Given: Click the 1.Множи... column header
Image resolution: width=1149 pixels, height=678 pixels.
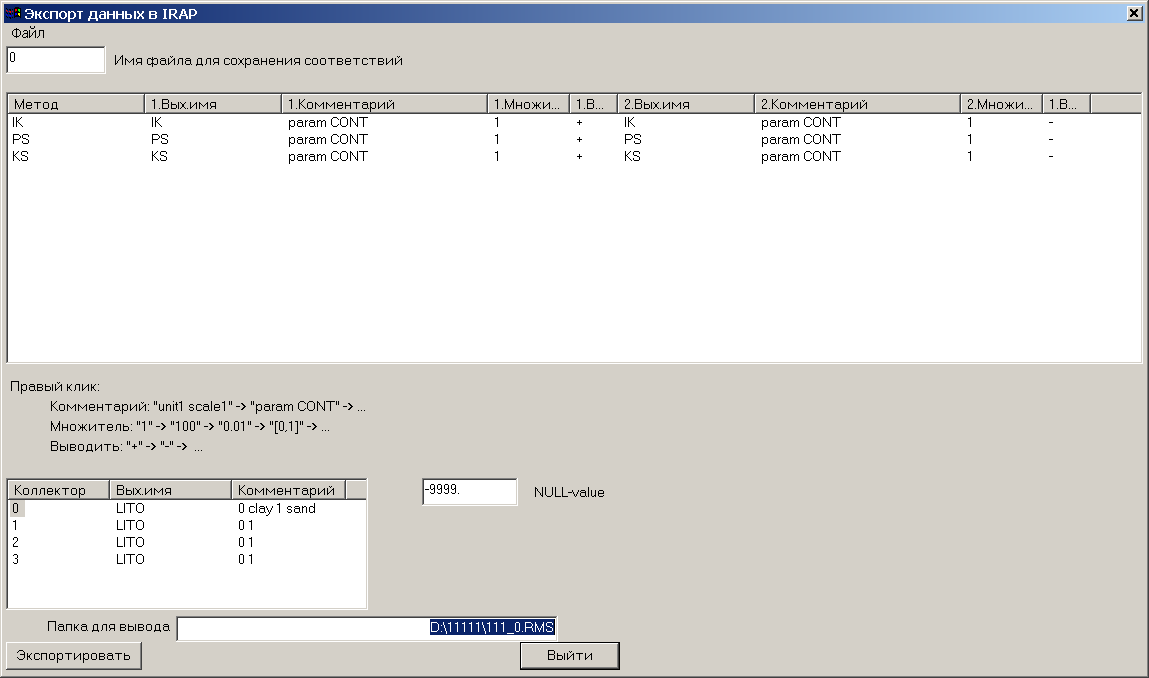Looking at the screenshot, I should (528, 104).
